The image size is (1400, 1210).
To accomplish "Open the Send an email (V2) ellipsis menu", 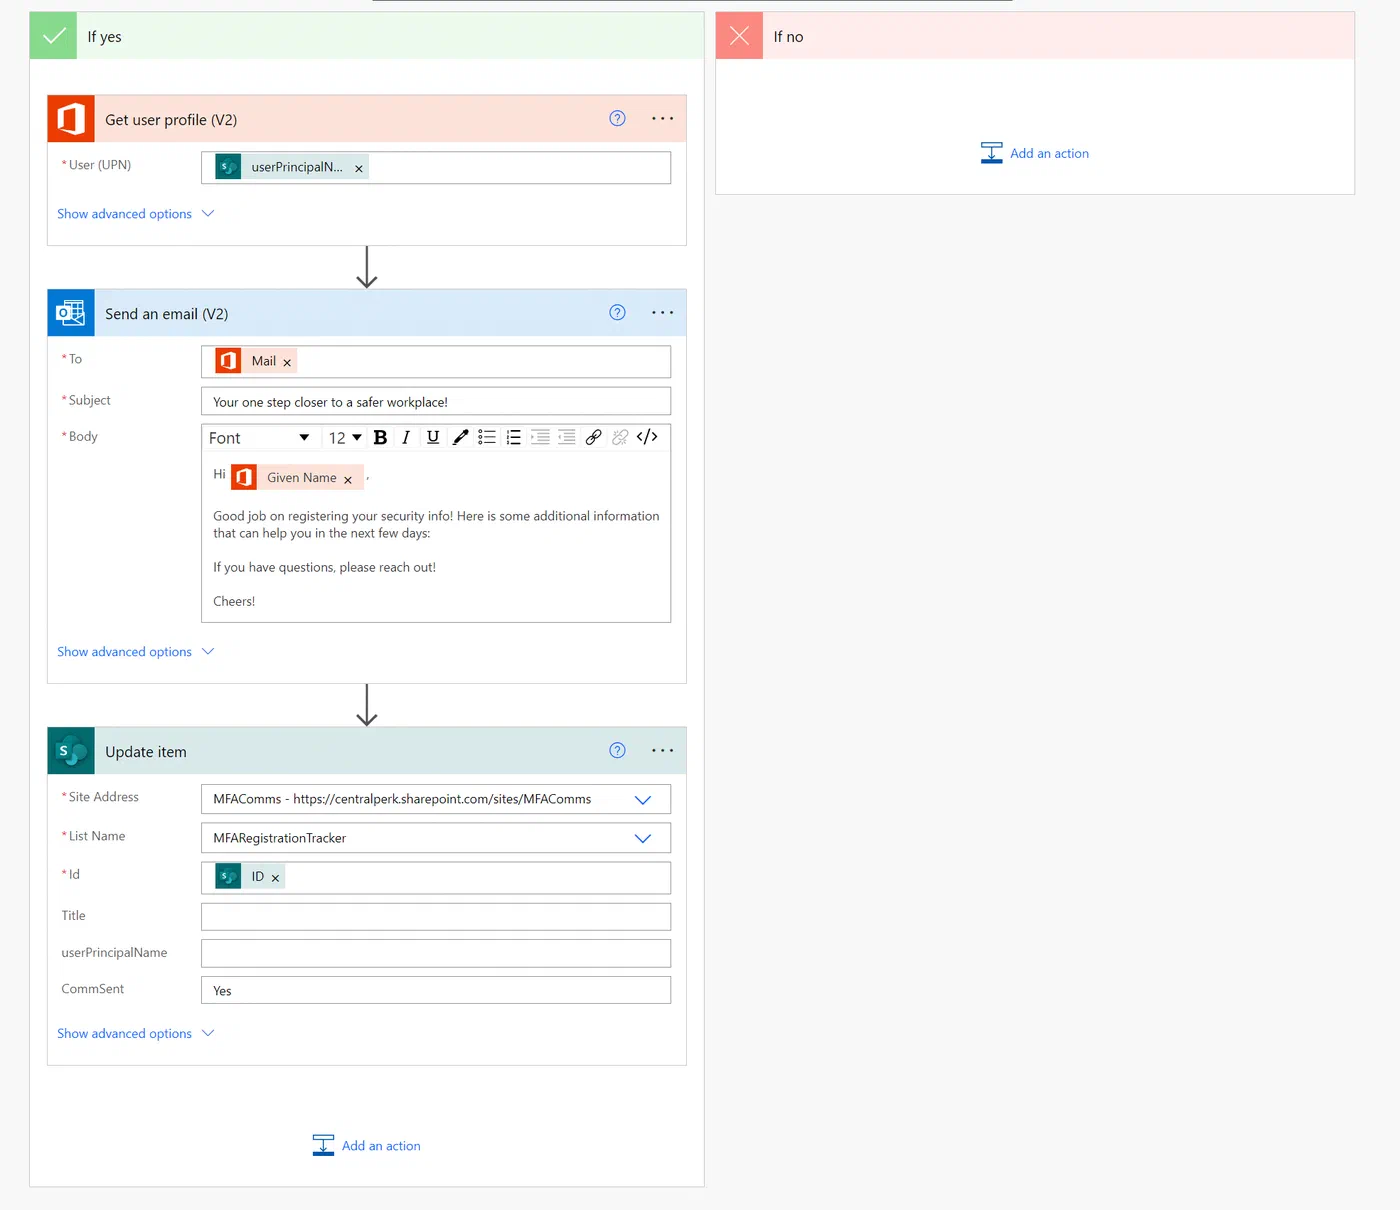I will pos(662,312).
